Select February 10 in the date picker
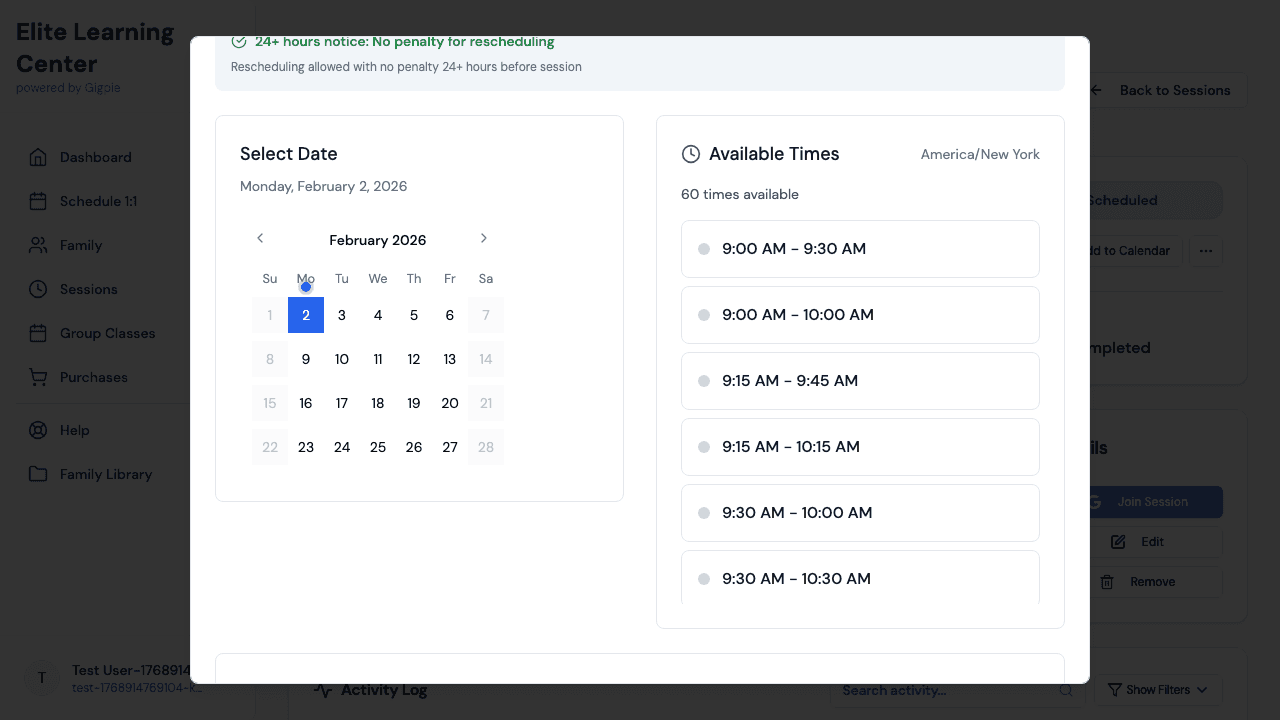1280x720 pixels. tap(342, 359)
